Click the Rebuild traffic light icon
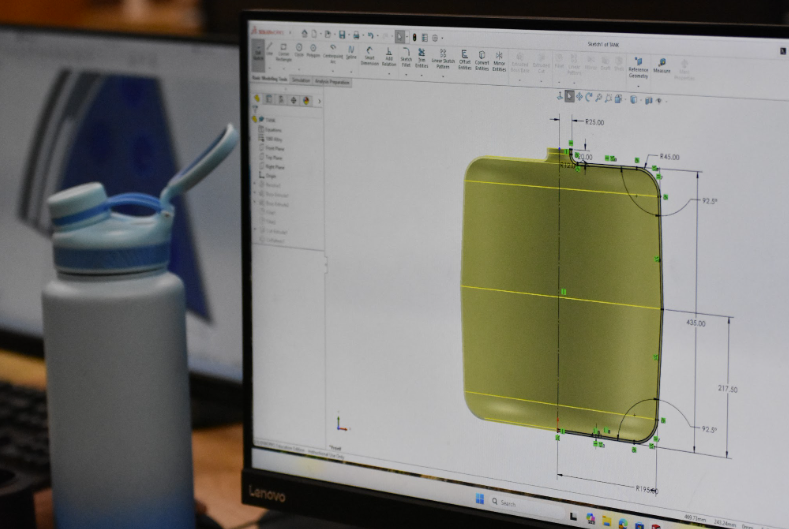Screen dimensions: 789x529 pyautogui.click(x=414, y=37)
